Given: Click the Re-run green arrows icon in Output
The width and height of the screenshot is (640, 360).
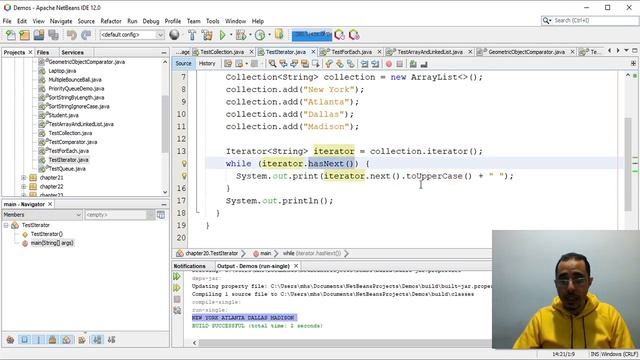Looking at the screenshot, I should tap(177, 277).
